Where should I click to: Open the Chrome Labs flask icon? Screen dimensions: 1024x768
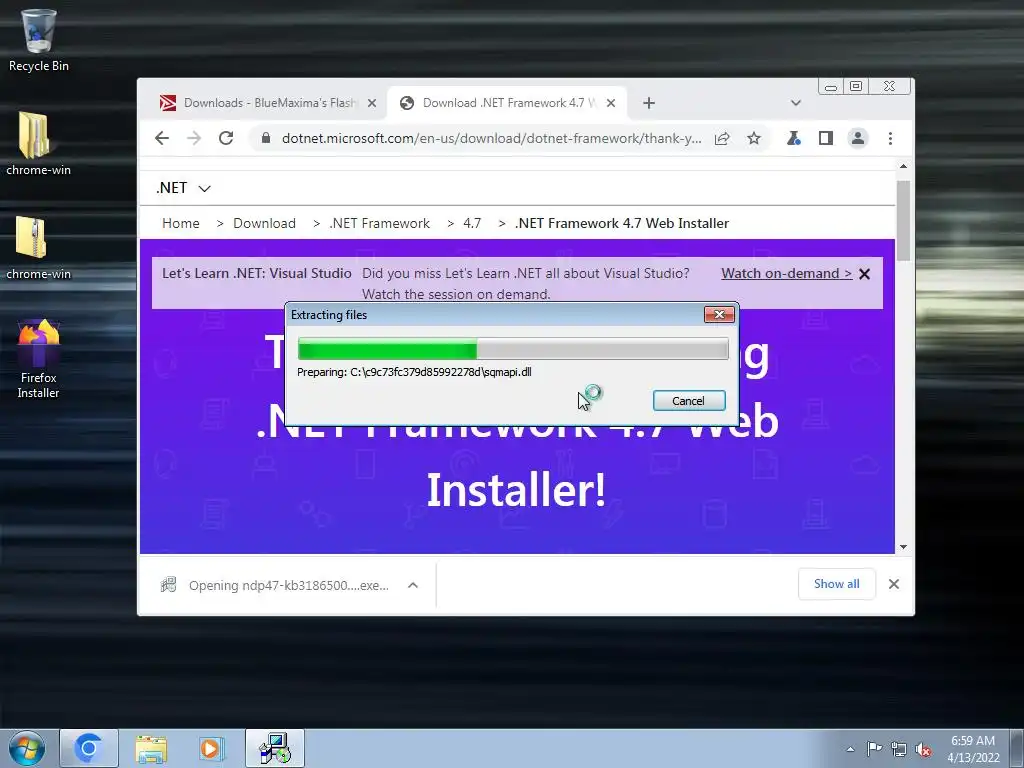(793, 138)
